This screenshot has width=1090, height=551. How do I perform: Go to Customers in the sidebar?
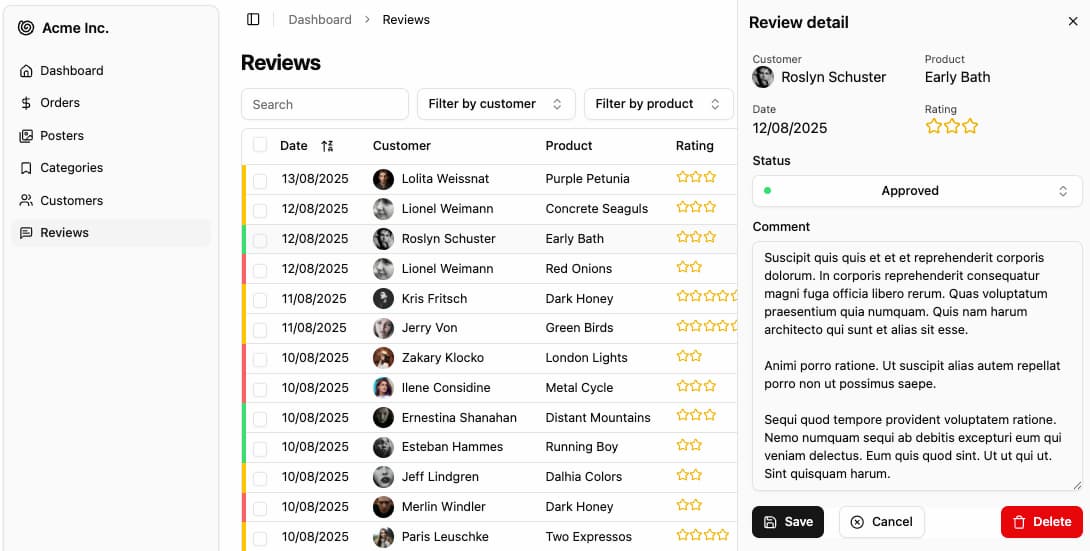(x=71, y=201)
